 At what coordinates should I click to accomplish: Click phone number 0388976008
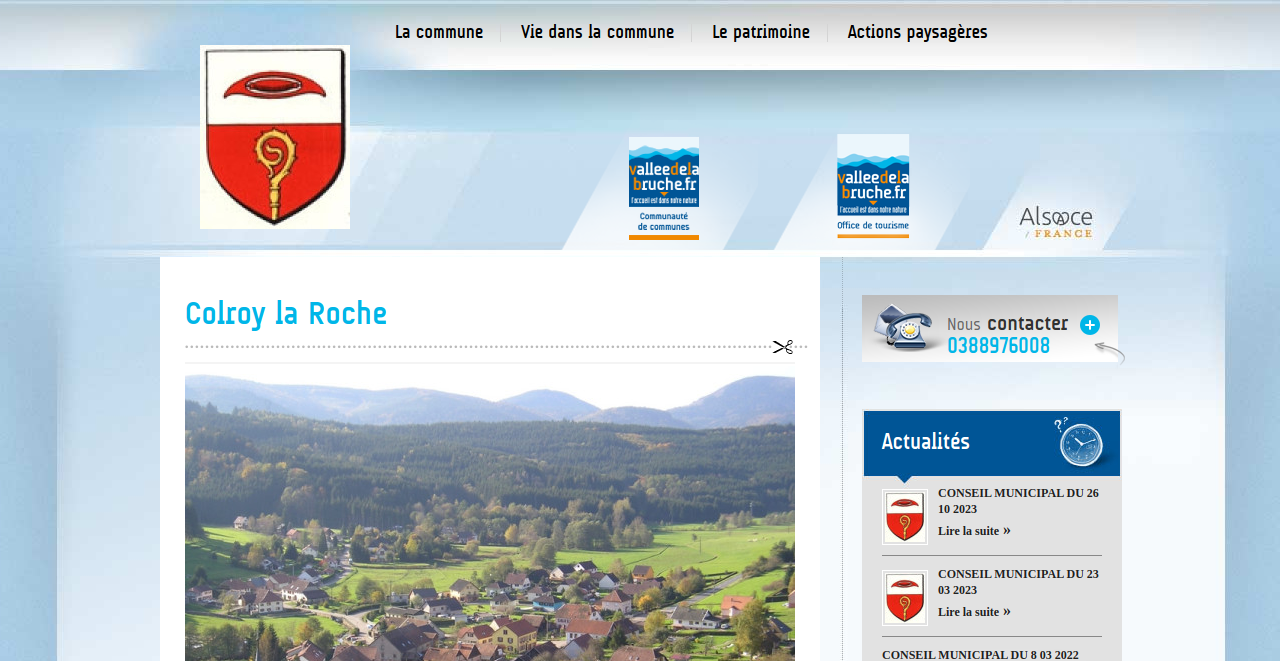999,346
